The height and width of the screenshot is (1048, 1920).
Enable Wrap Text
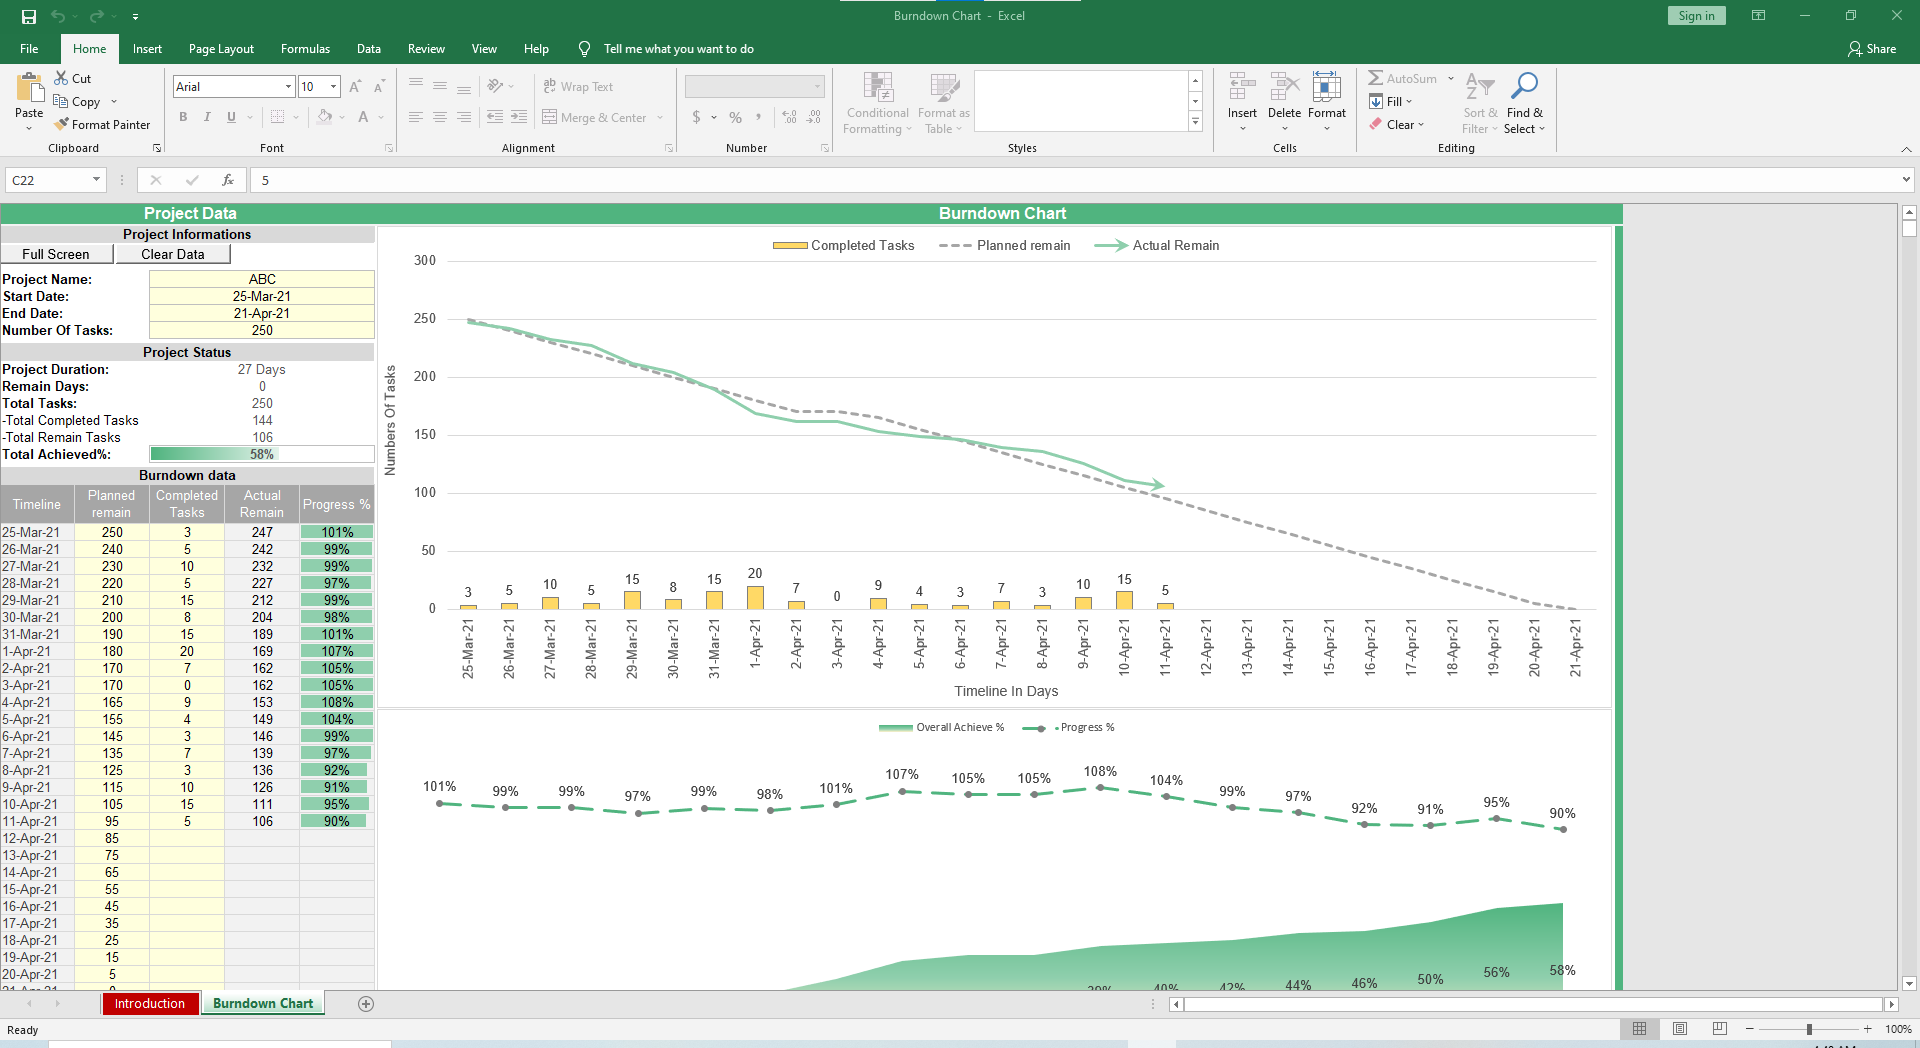tap(579, 86)
